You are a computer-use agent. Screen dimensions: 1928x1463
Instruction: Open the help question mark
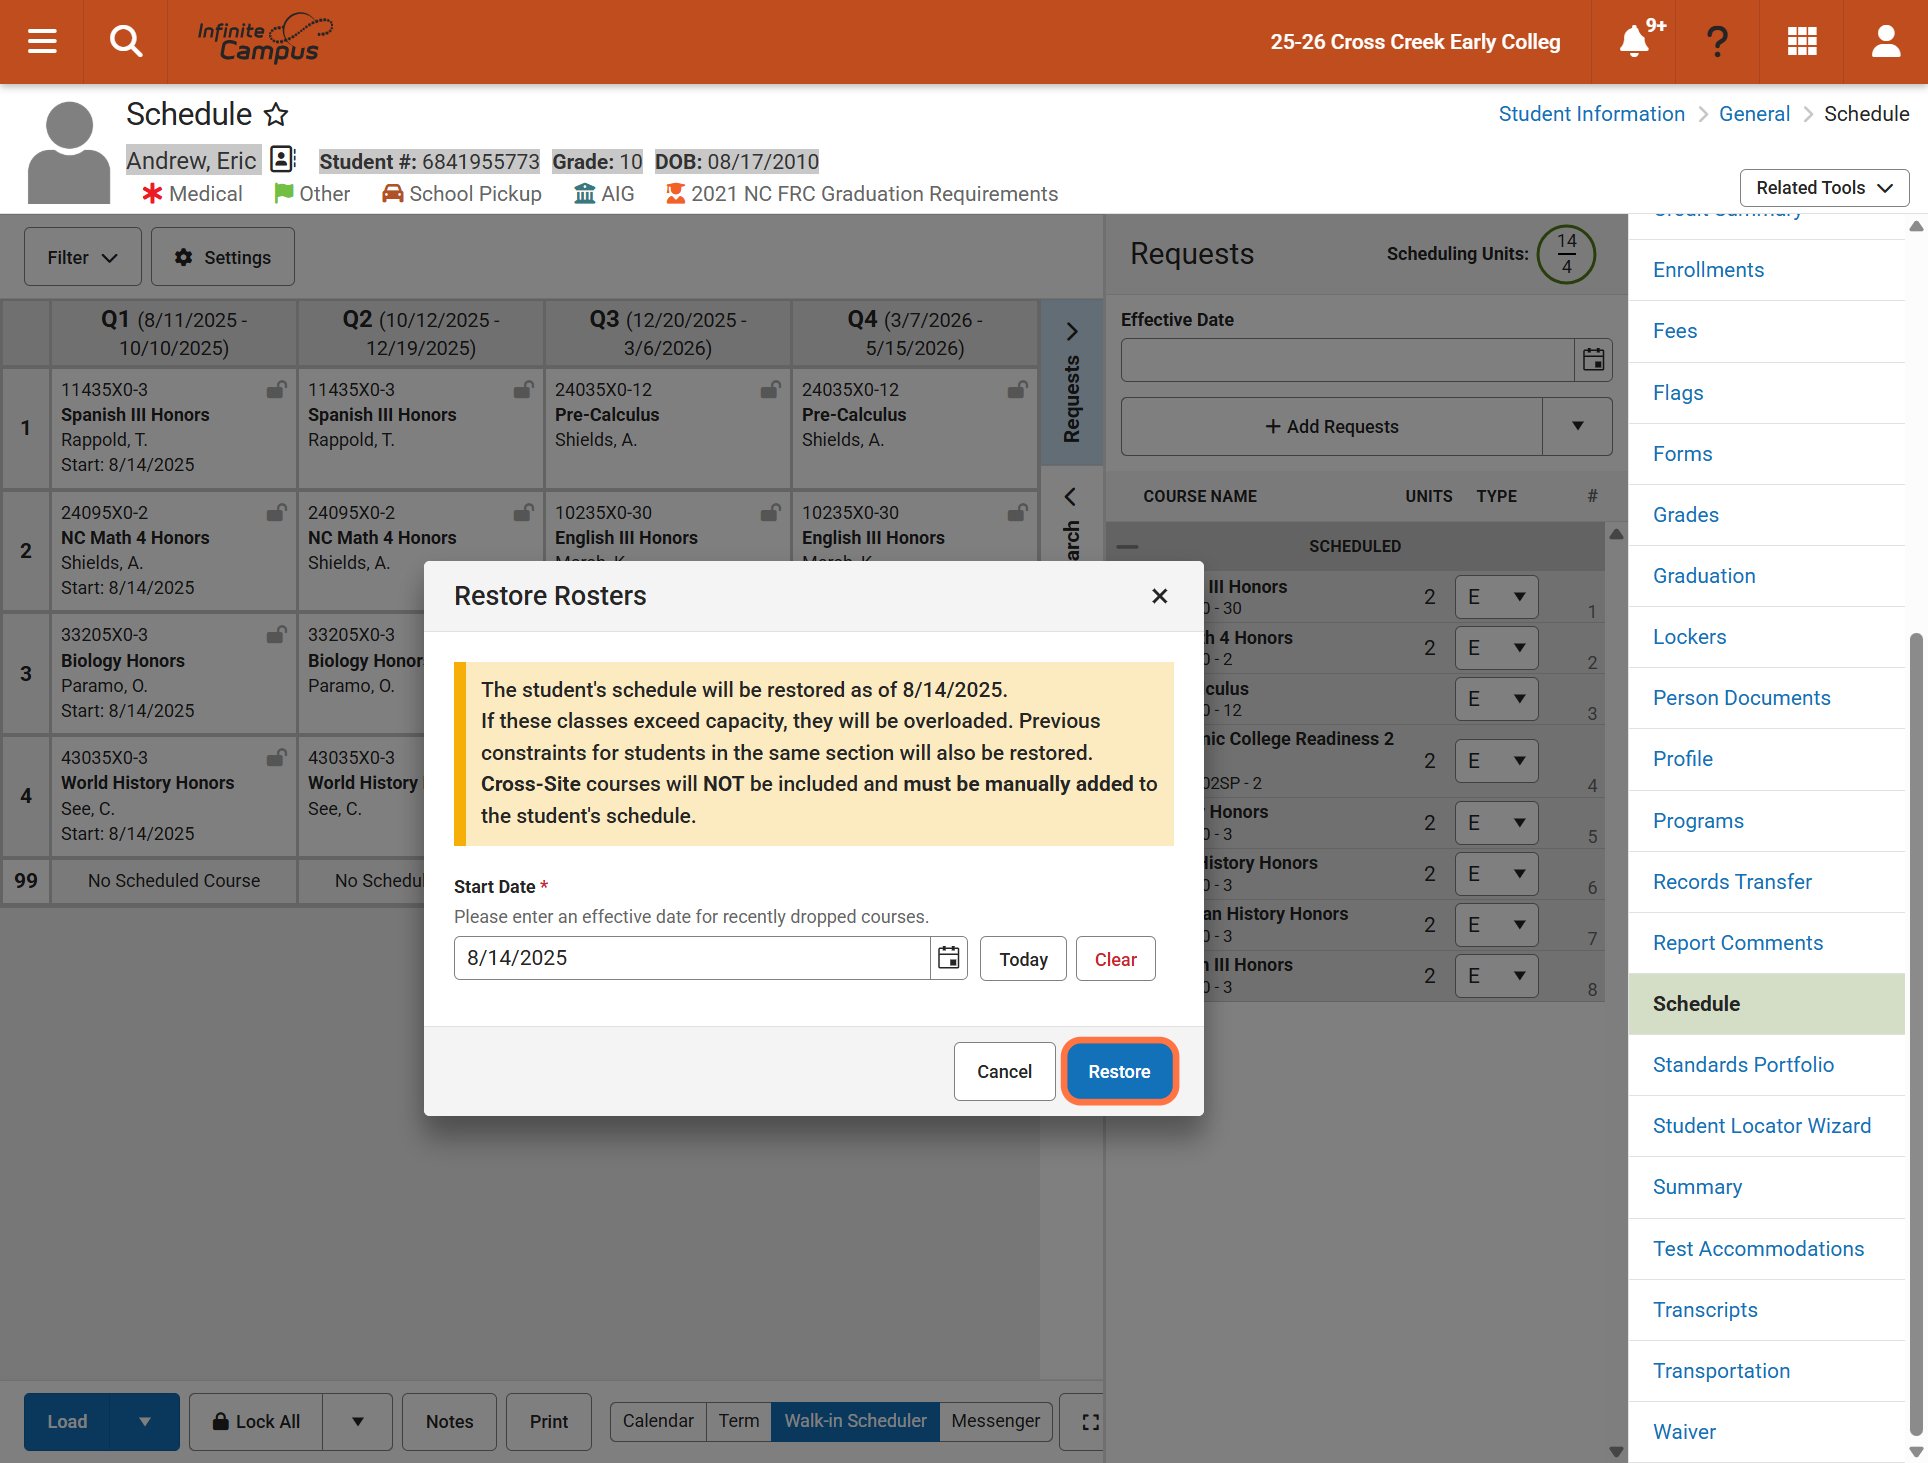(1717, 41)
